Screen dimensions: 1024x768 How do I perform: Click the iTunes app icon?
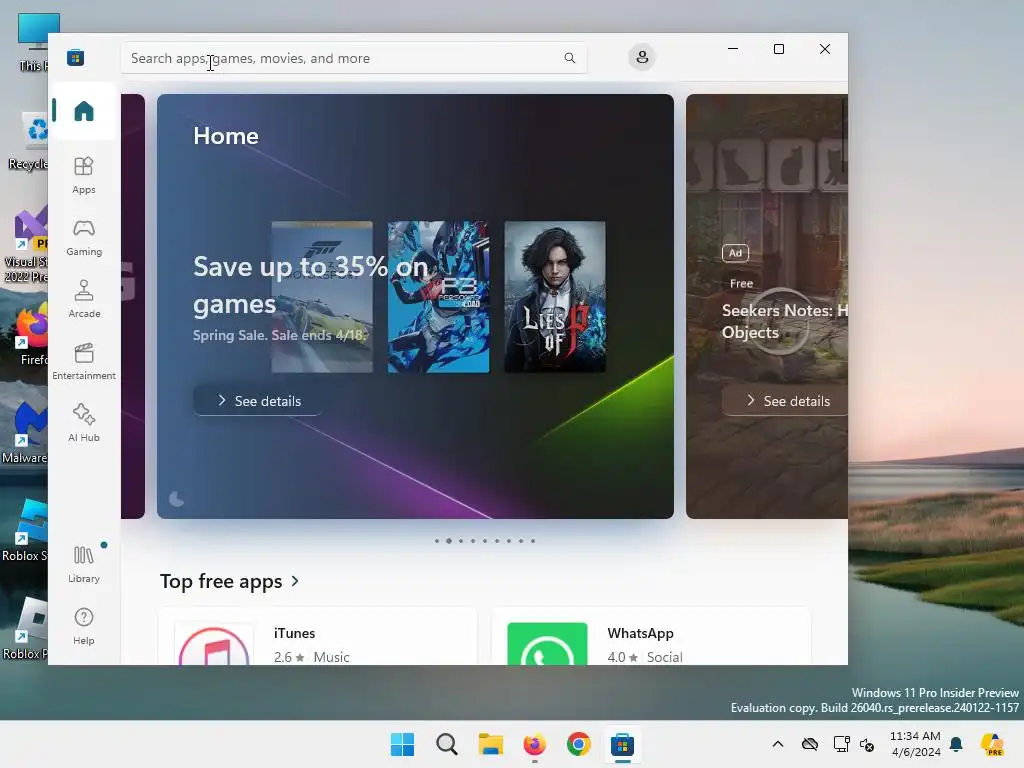pos(214,644)
